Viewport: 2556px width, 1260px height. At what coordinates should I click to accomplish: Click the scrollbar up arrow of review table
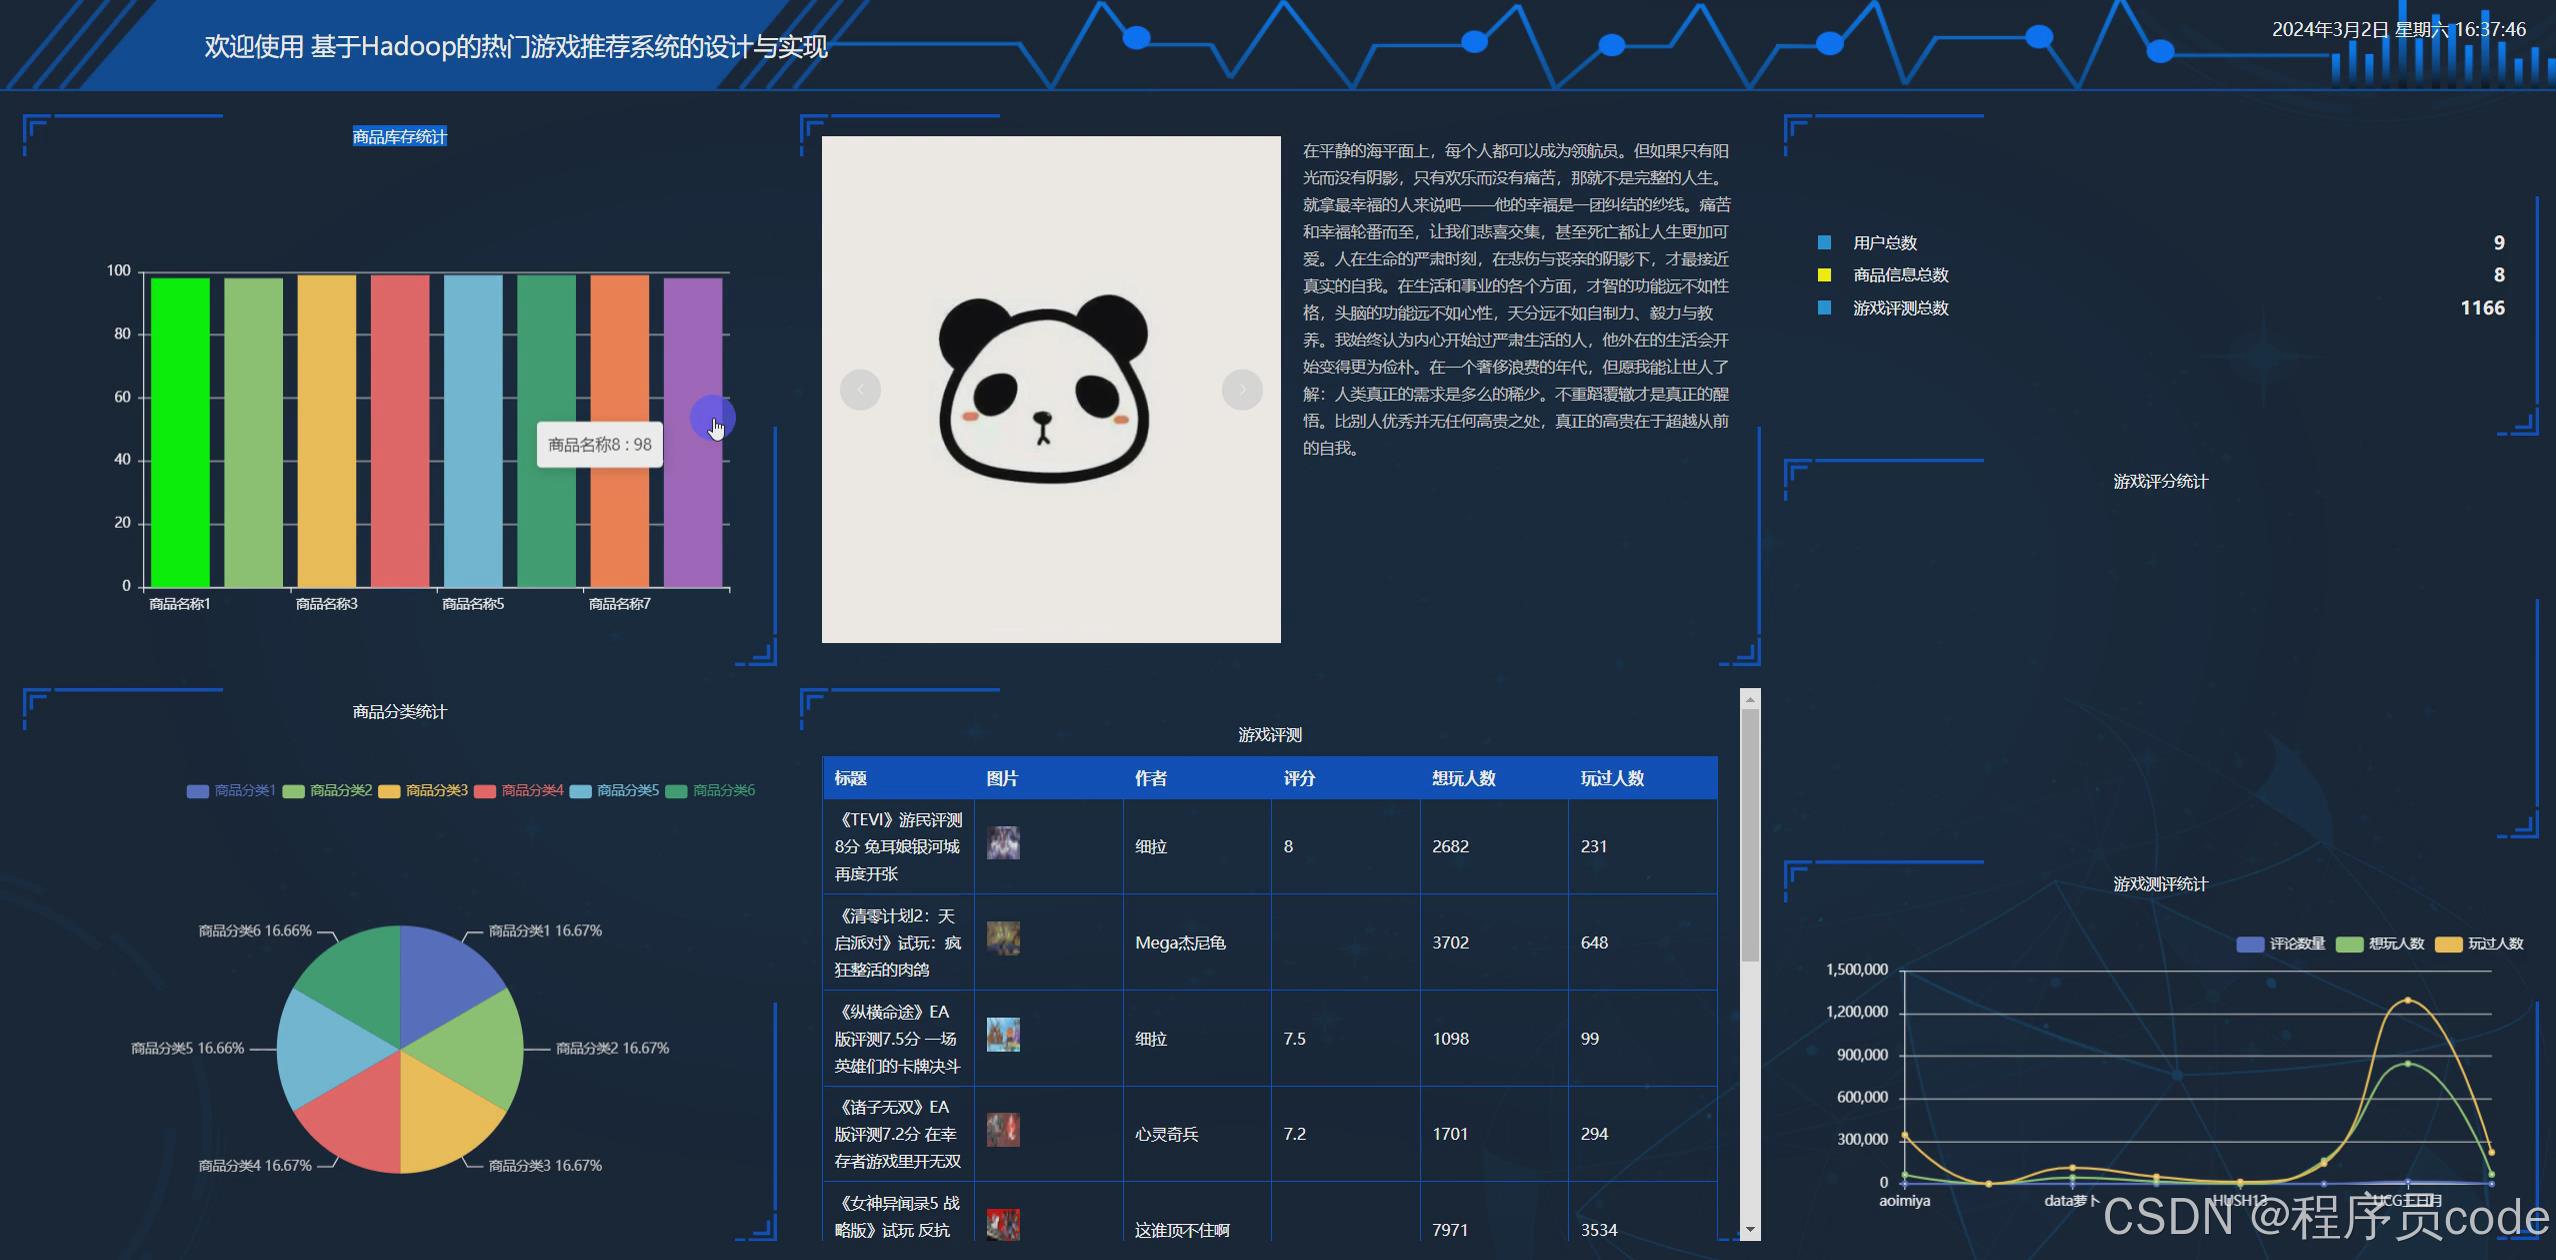1750,699
